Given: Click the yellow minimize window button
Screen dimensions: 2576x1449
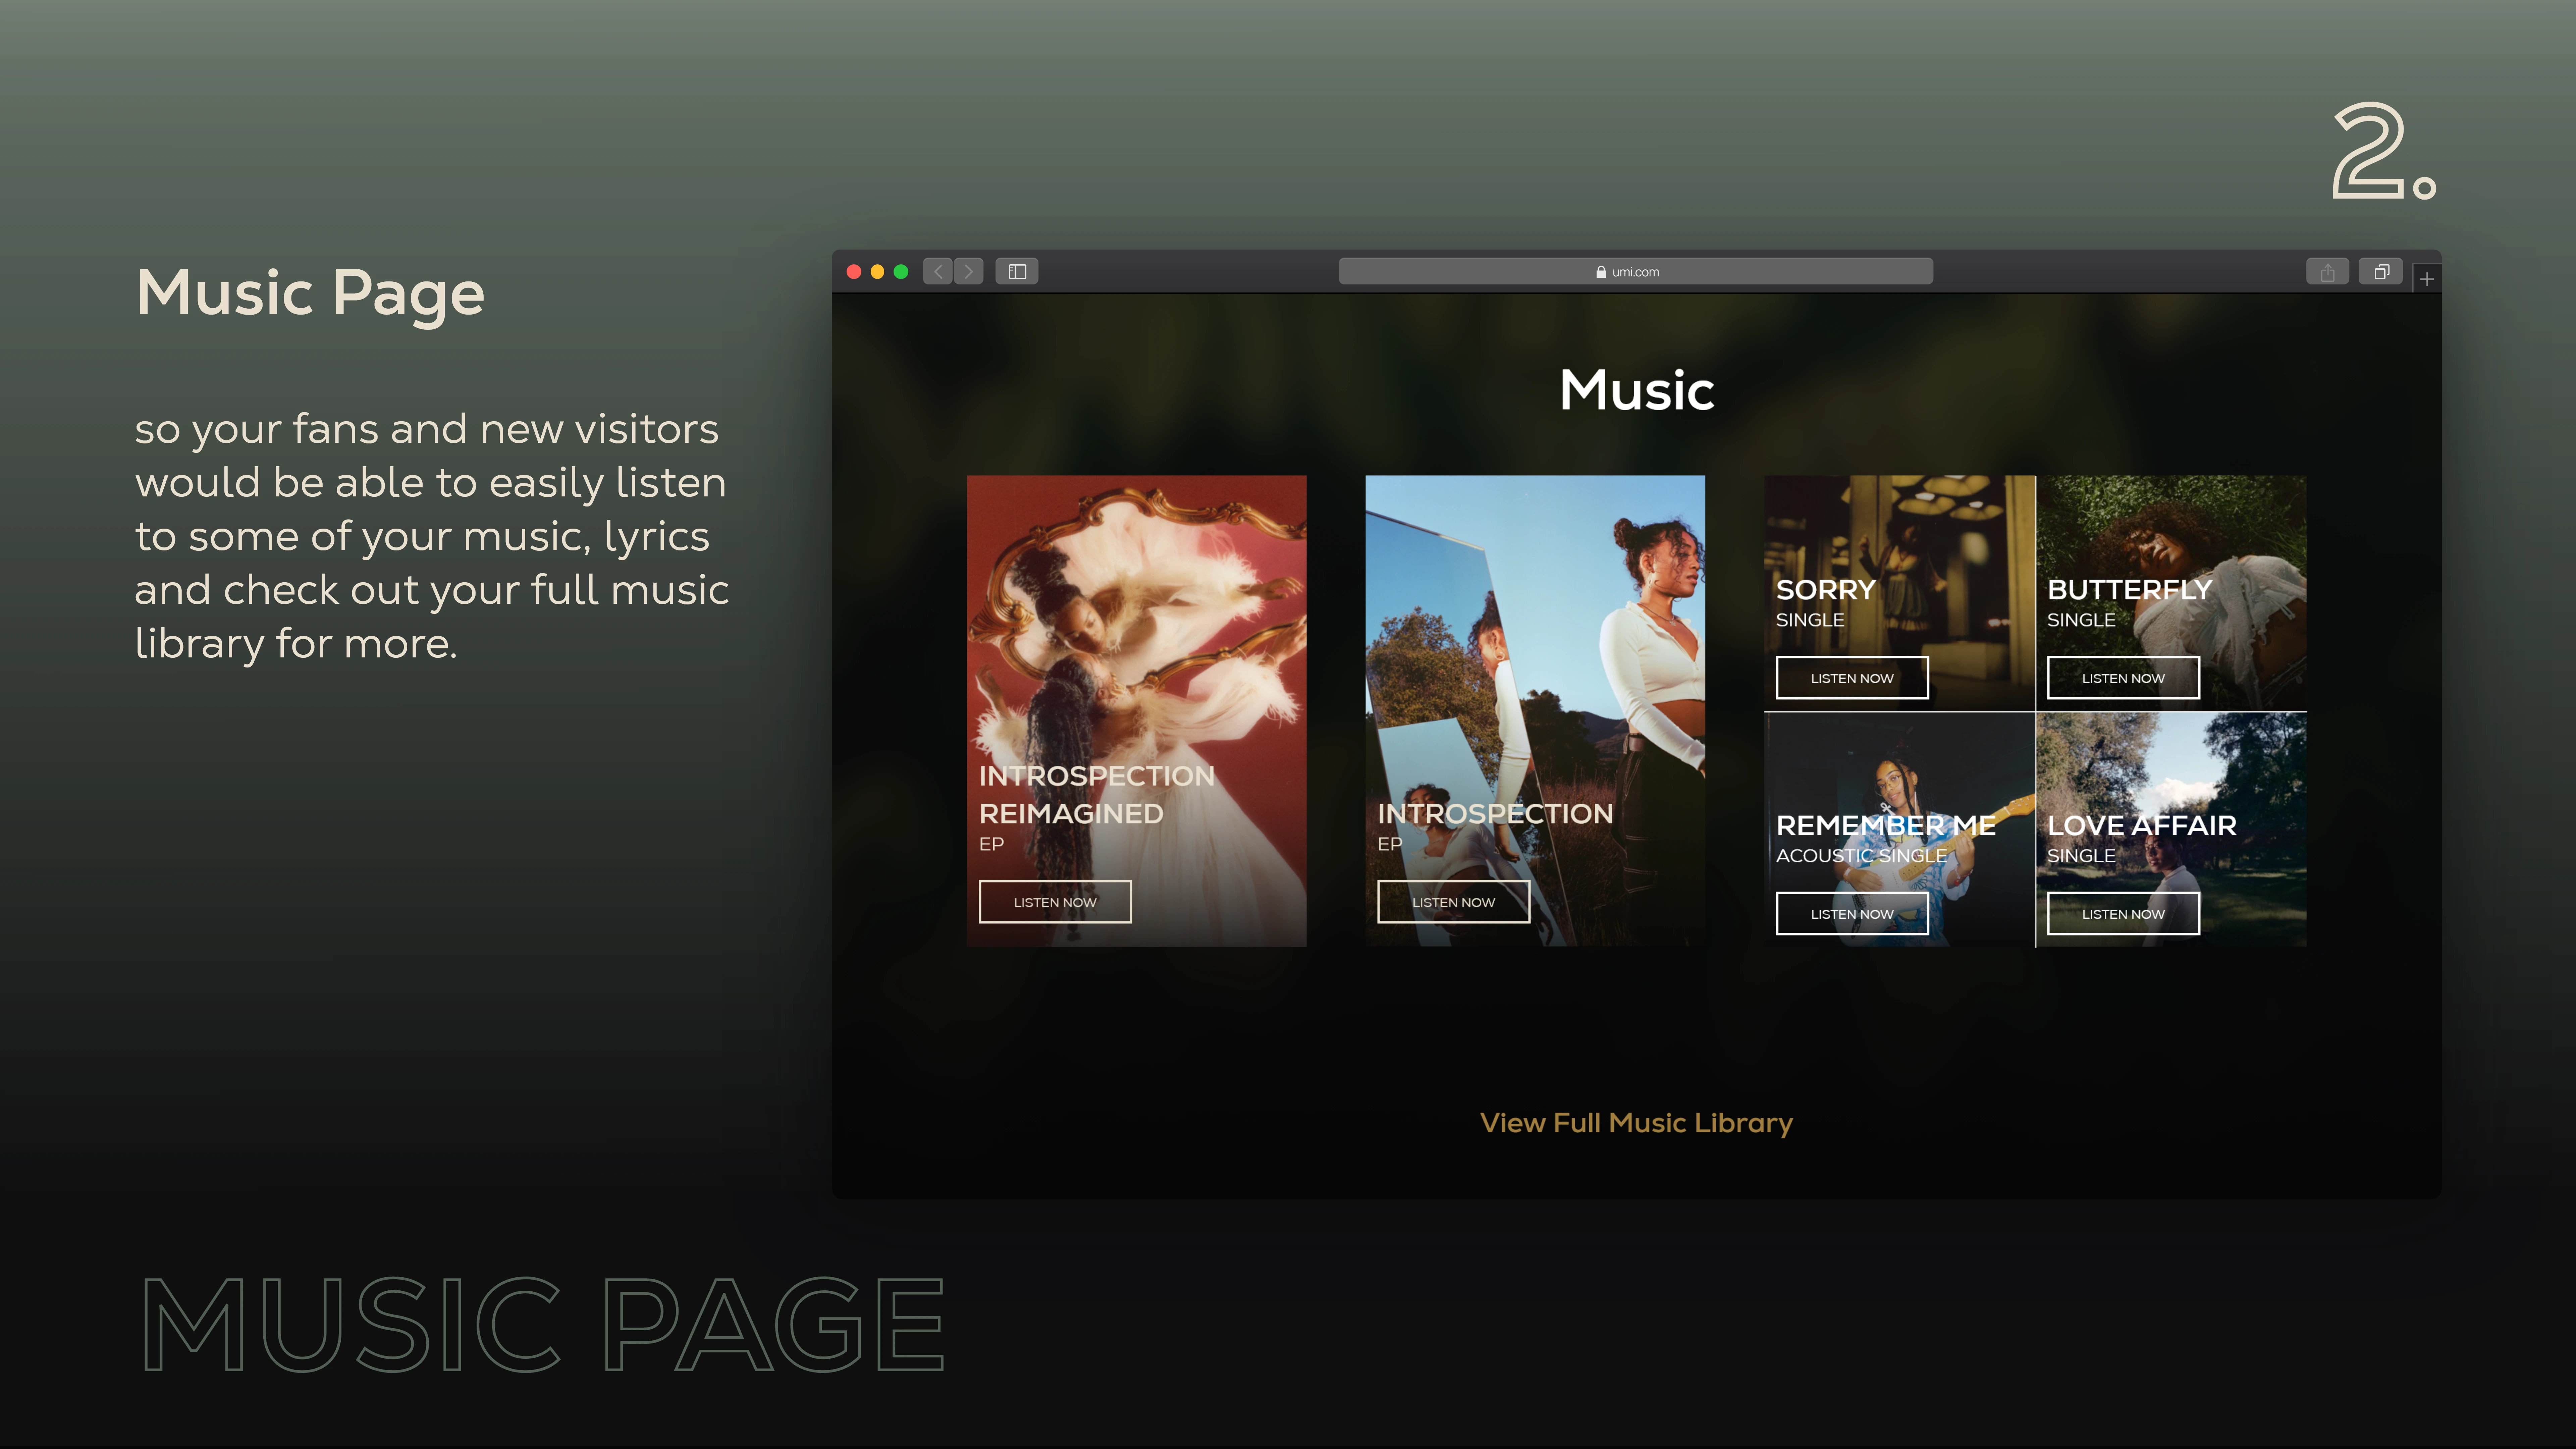Looking at the screenshot, I should (877, 271).
